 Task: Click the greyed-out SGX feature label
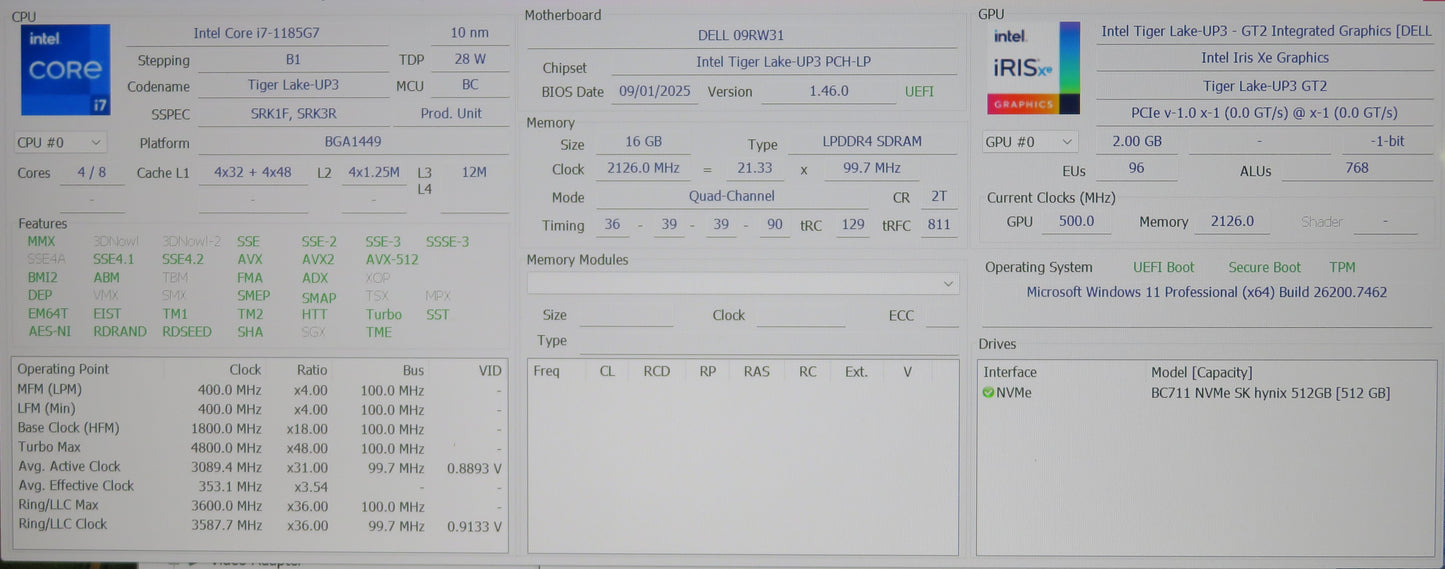coord(313,331)
